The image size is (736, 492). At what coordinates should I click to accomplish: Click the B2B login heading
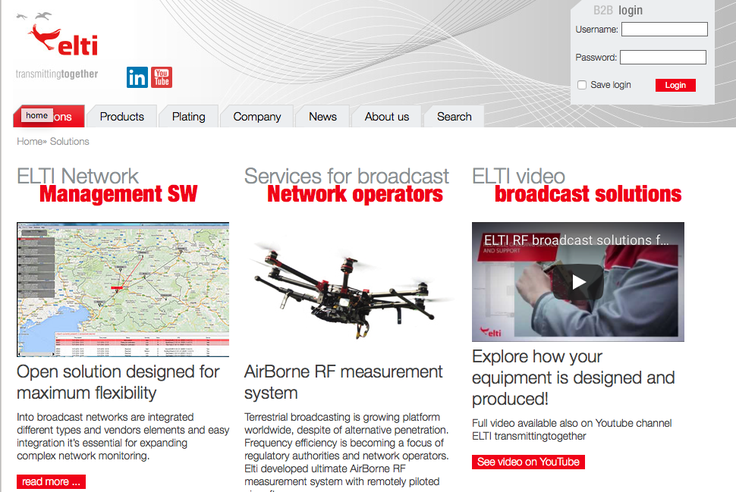(x=618, y=10)
